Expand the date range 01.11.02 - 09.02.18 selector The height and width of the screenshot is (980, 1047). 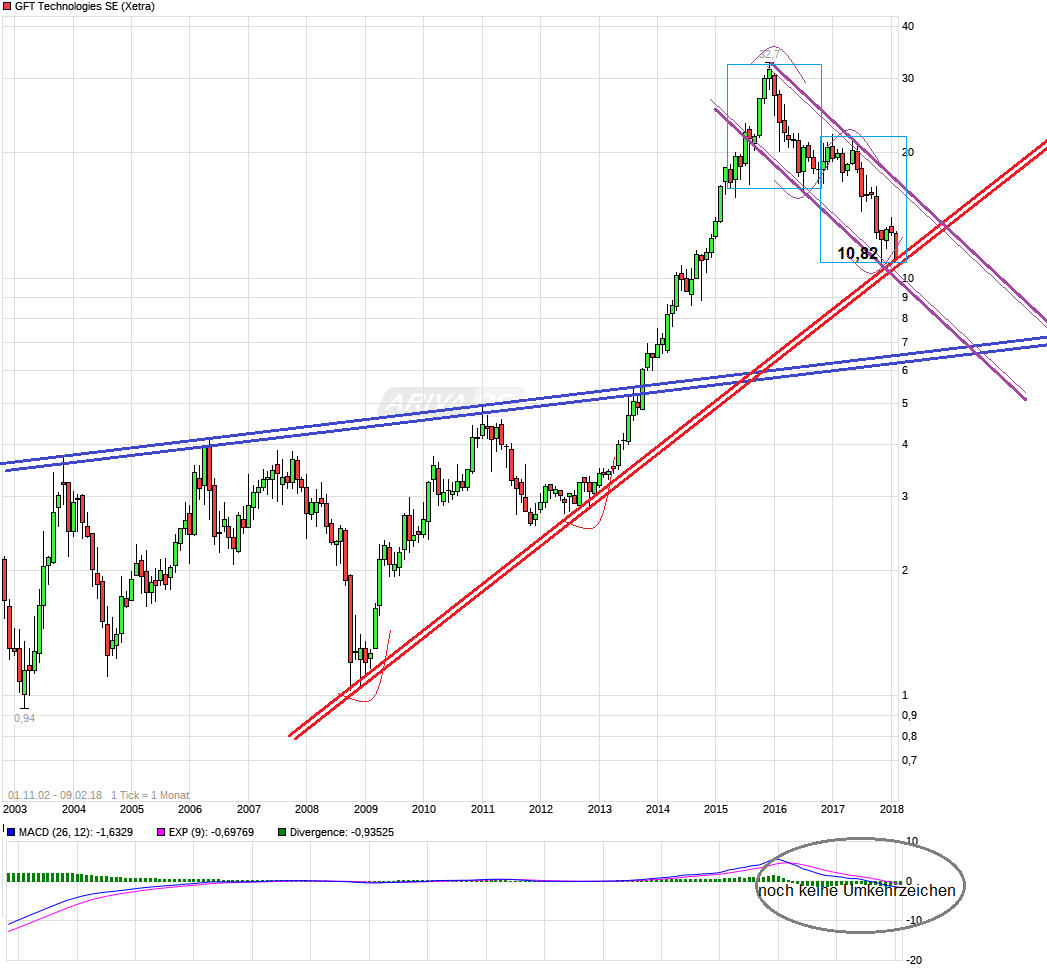click(x=57, y=793)
